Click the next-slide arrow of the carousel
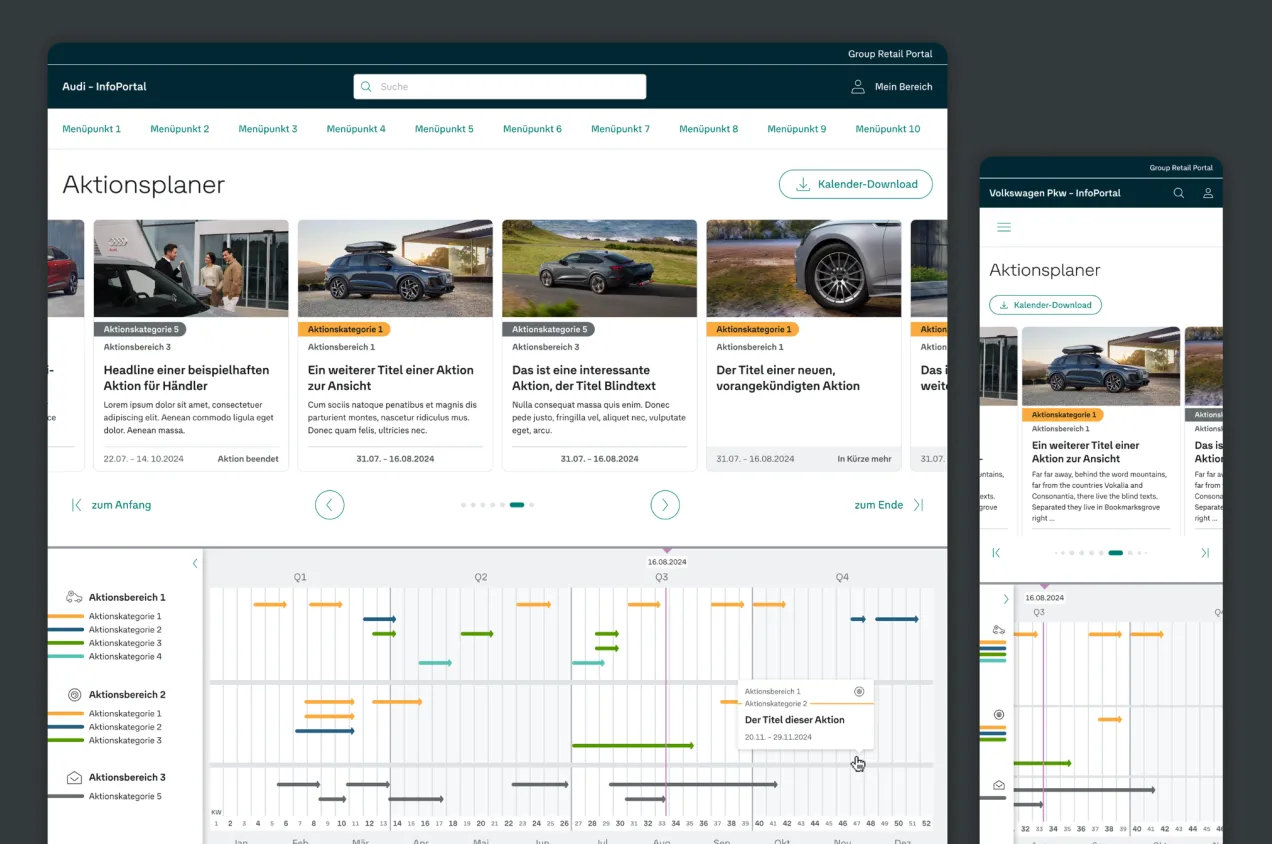The height and width of the screenshot is (844, 1272). click(665, 505)
